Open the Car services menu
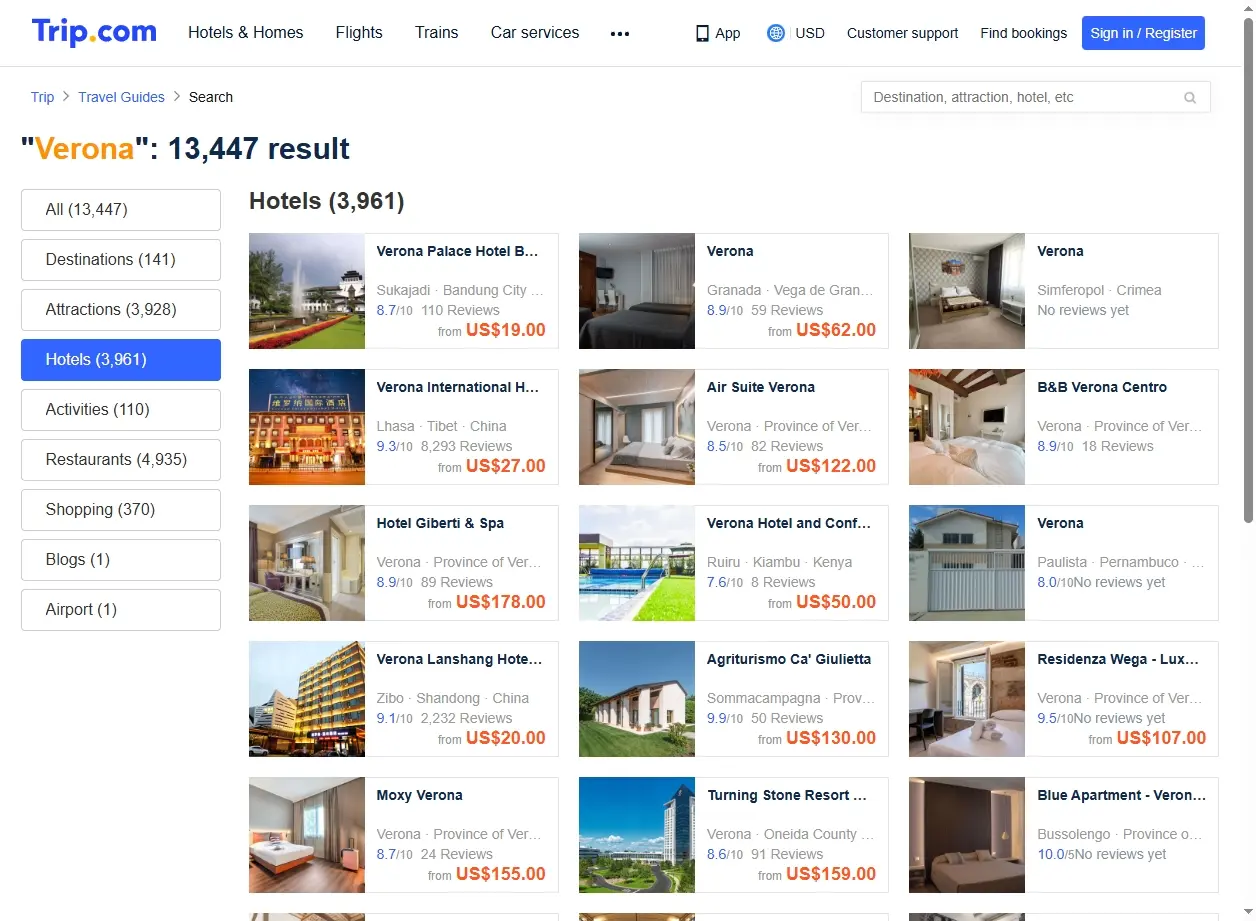 pyautogui.click(x=535, y=32)
